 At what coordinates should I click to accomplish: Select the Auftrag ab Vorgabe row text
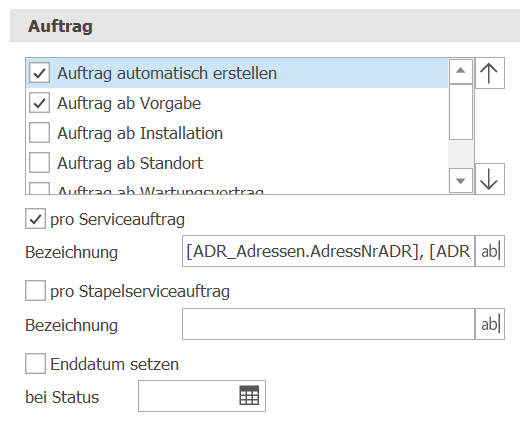click(x=129, y=103)
